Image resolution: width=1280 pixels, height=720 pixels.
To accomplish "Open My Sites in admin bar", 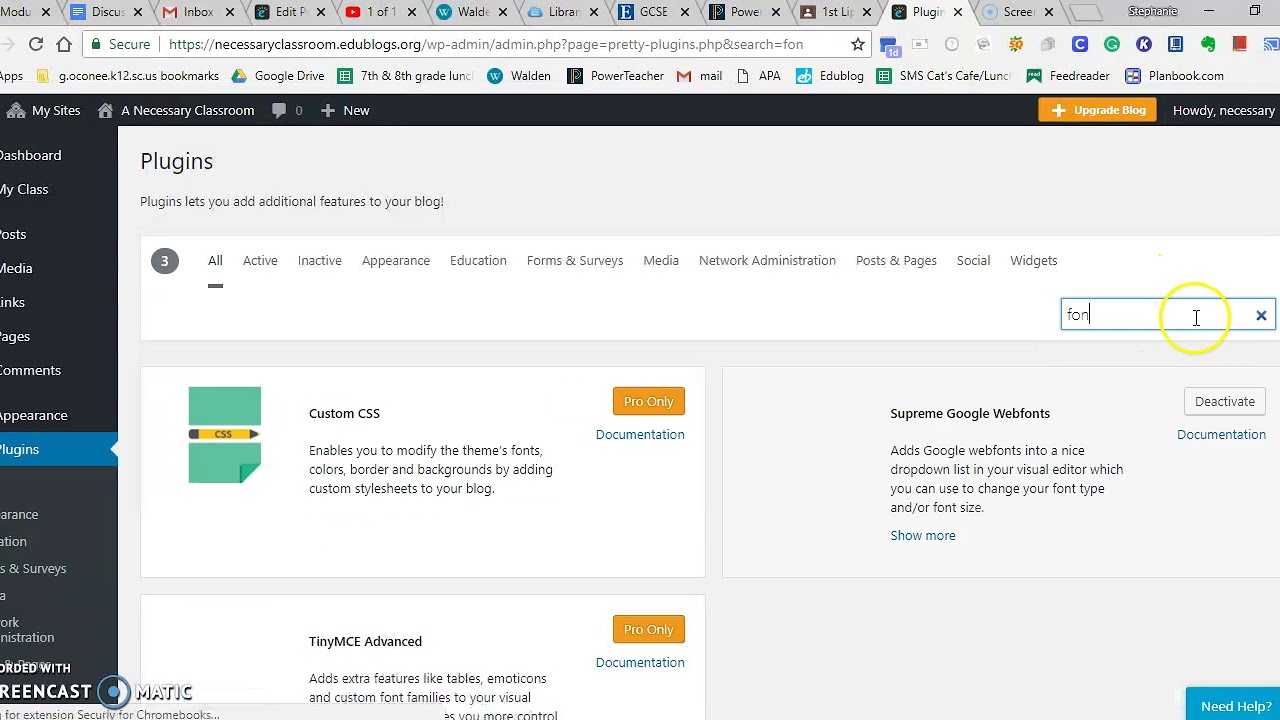I will pyautogui.click(x=43, y=110).
